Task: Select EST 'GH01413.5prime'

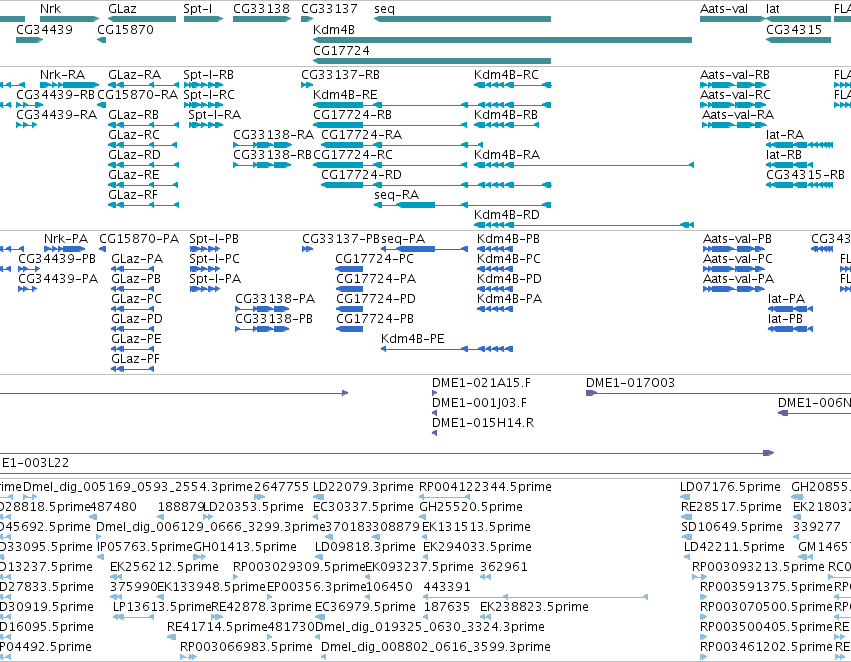Action: point(245,547)
